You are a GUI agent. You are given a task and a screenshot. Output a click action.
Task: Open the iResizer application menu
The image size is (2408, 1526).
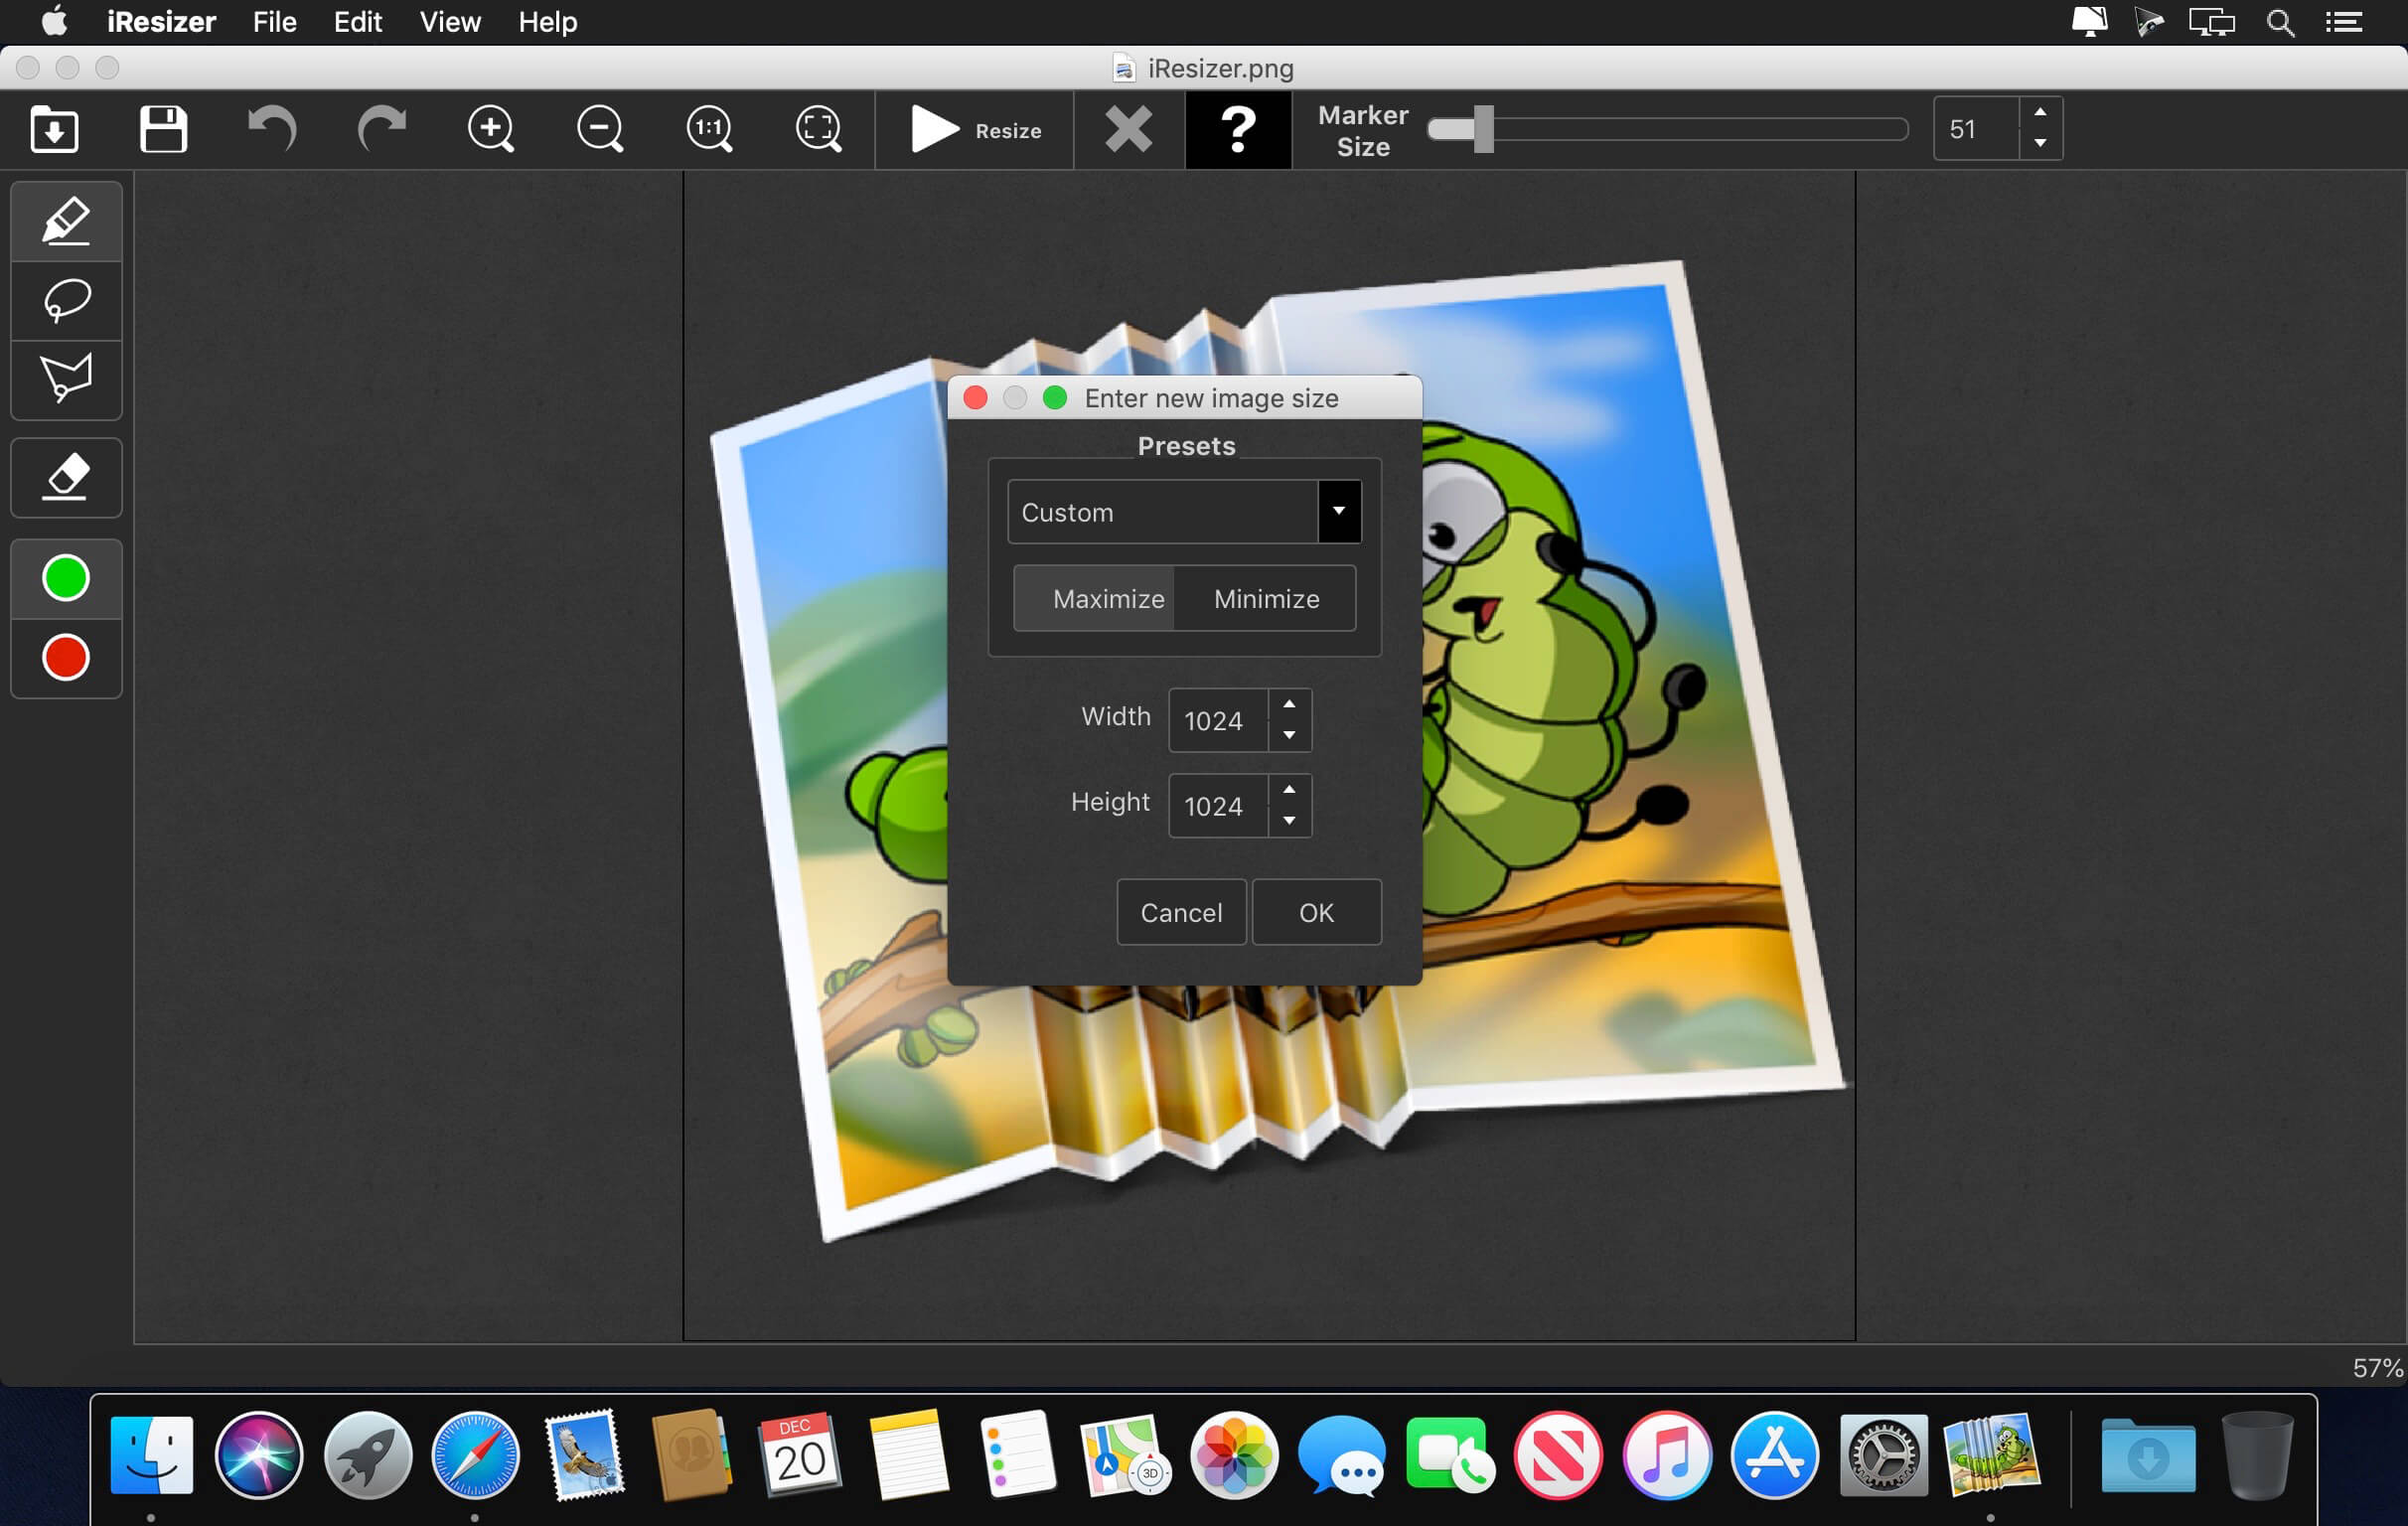pos(161,22)
